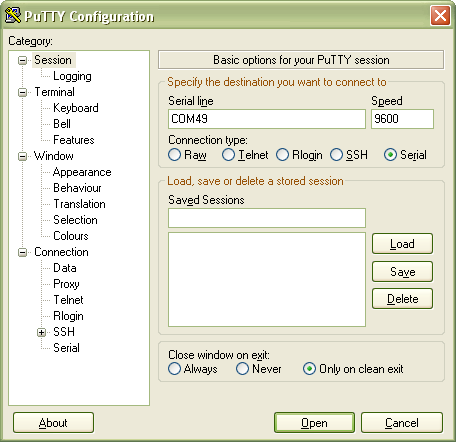Open the Session category
The image size is (456, 442).
53,60
